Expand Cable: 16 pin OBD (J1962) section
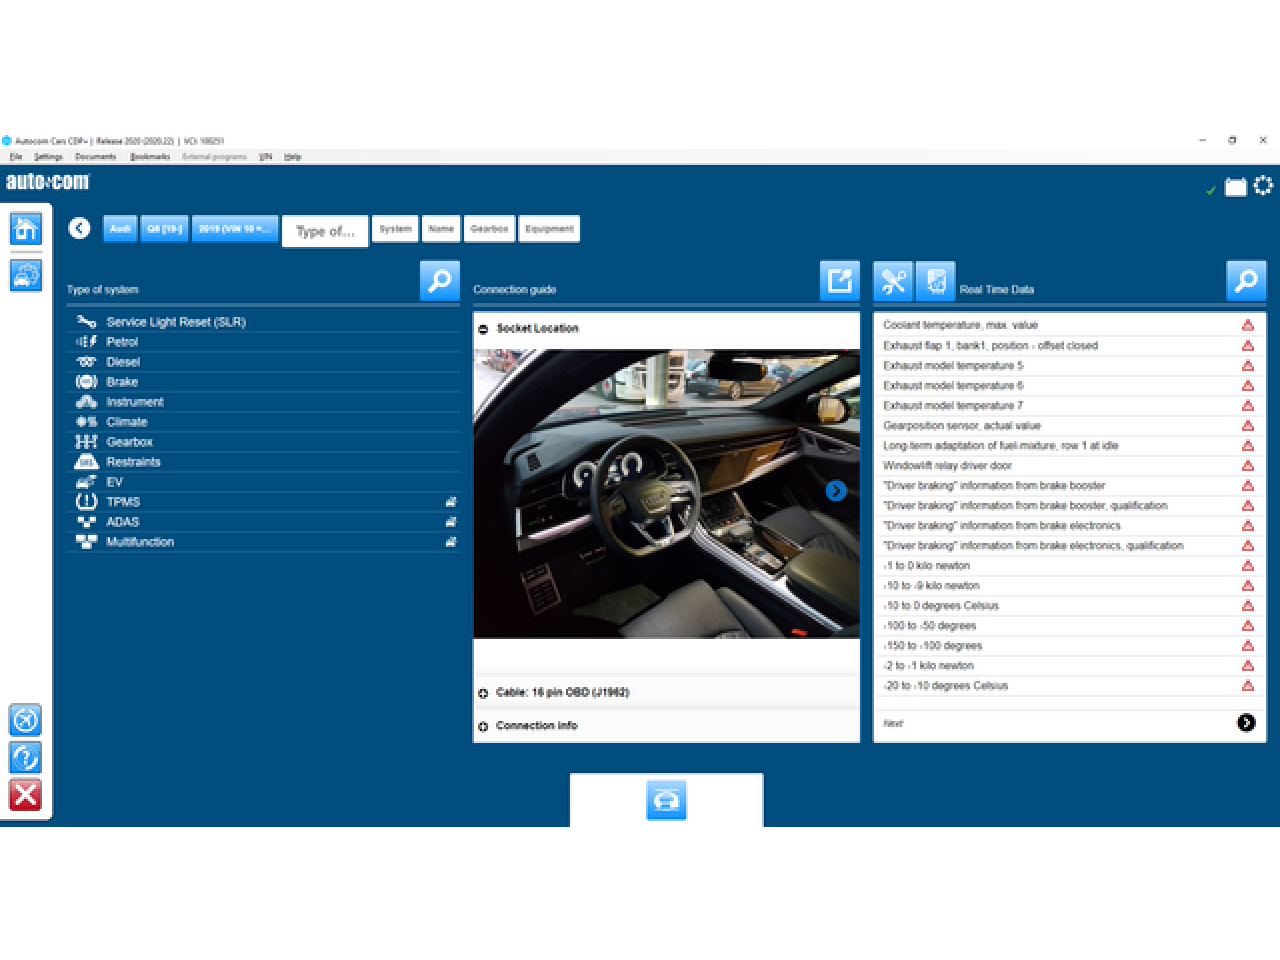 pyautogui.click(x=483, y=693)
